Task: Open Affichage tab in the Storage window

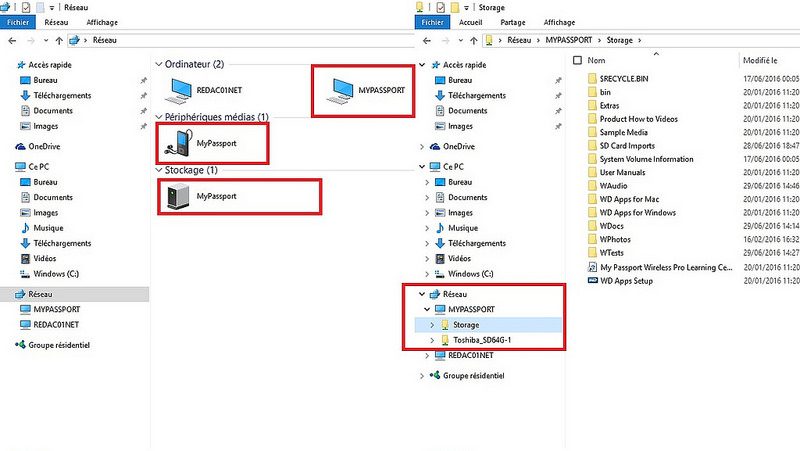Action: click(559, 22)
